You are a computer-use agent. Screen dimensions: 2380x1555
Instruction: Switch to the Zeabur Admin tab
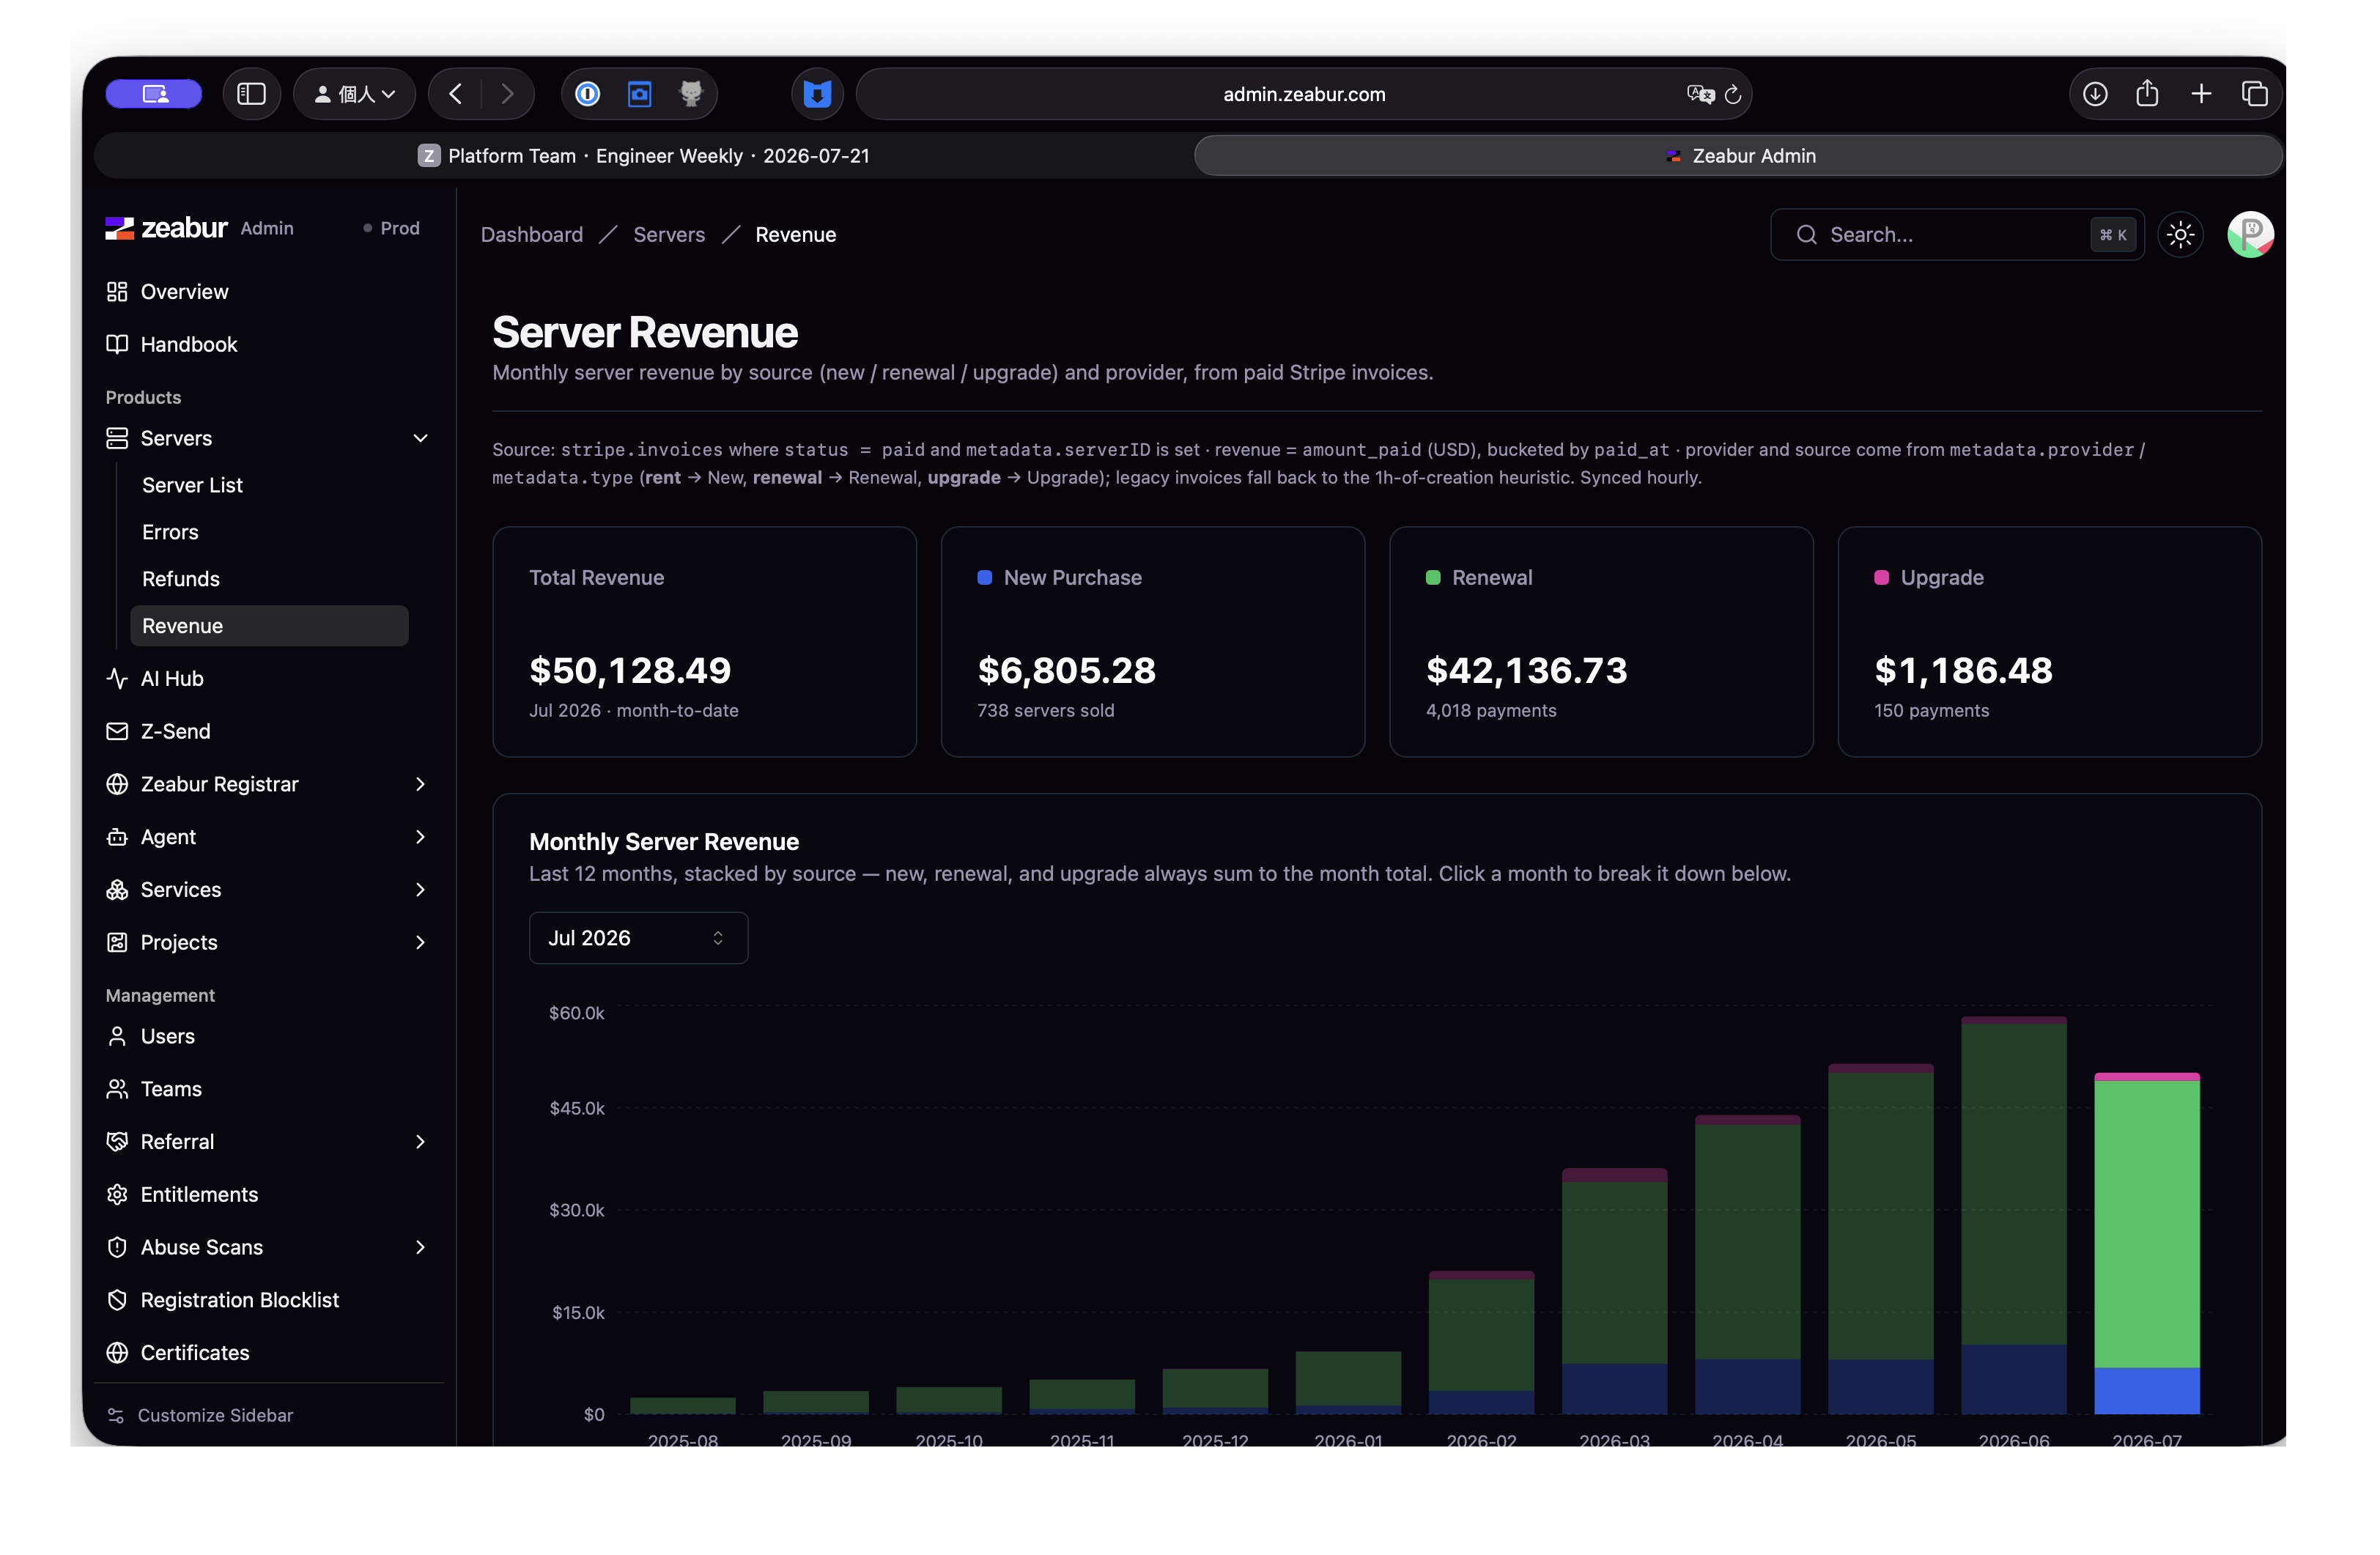[1739, 156]
